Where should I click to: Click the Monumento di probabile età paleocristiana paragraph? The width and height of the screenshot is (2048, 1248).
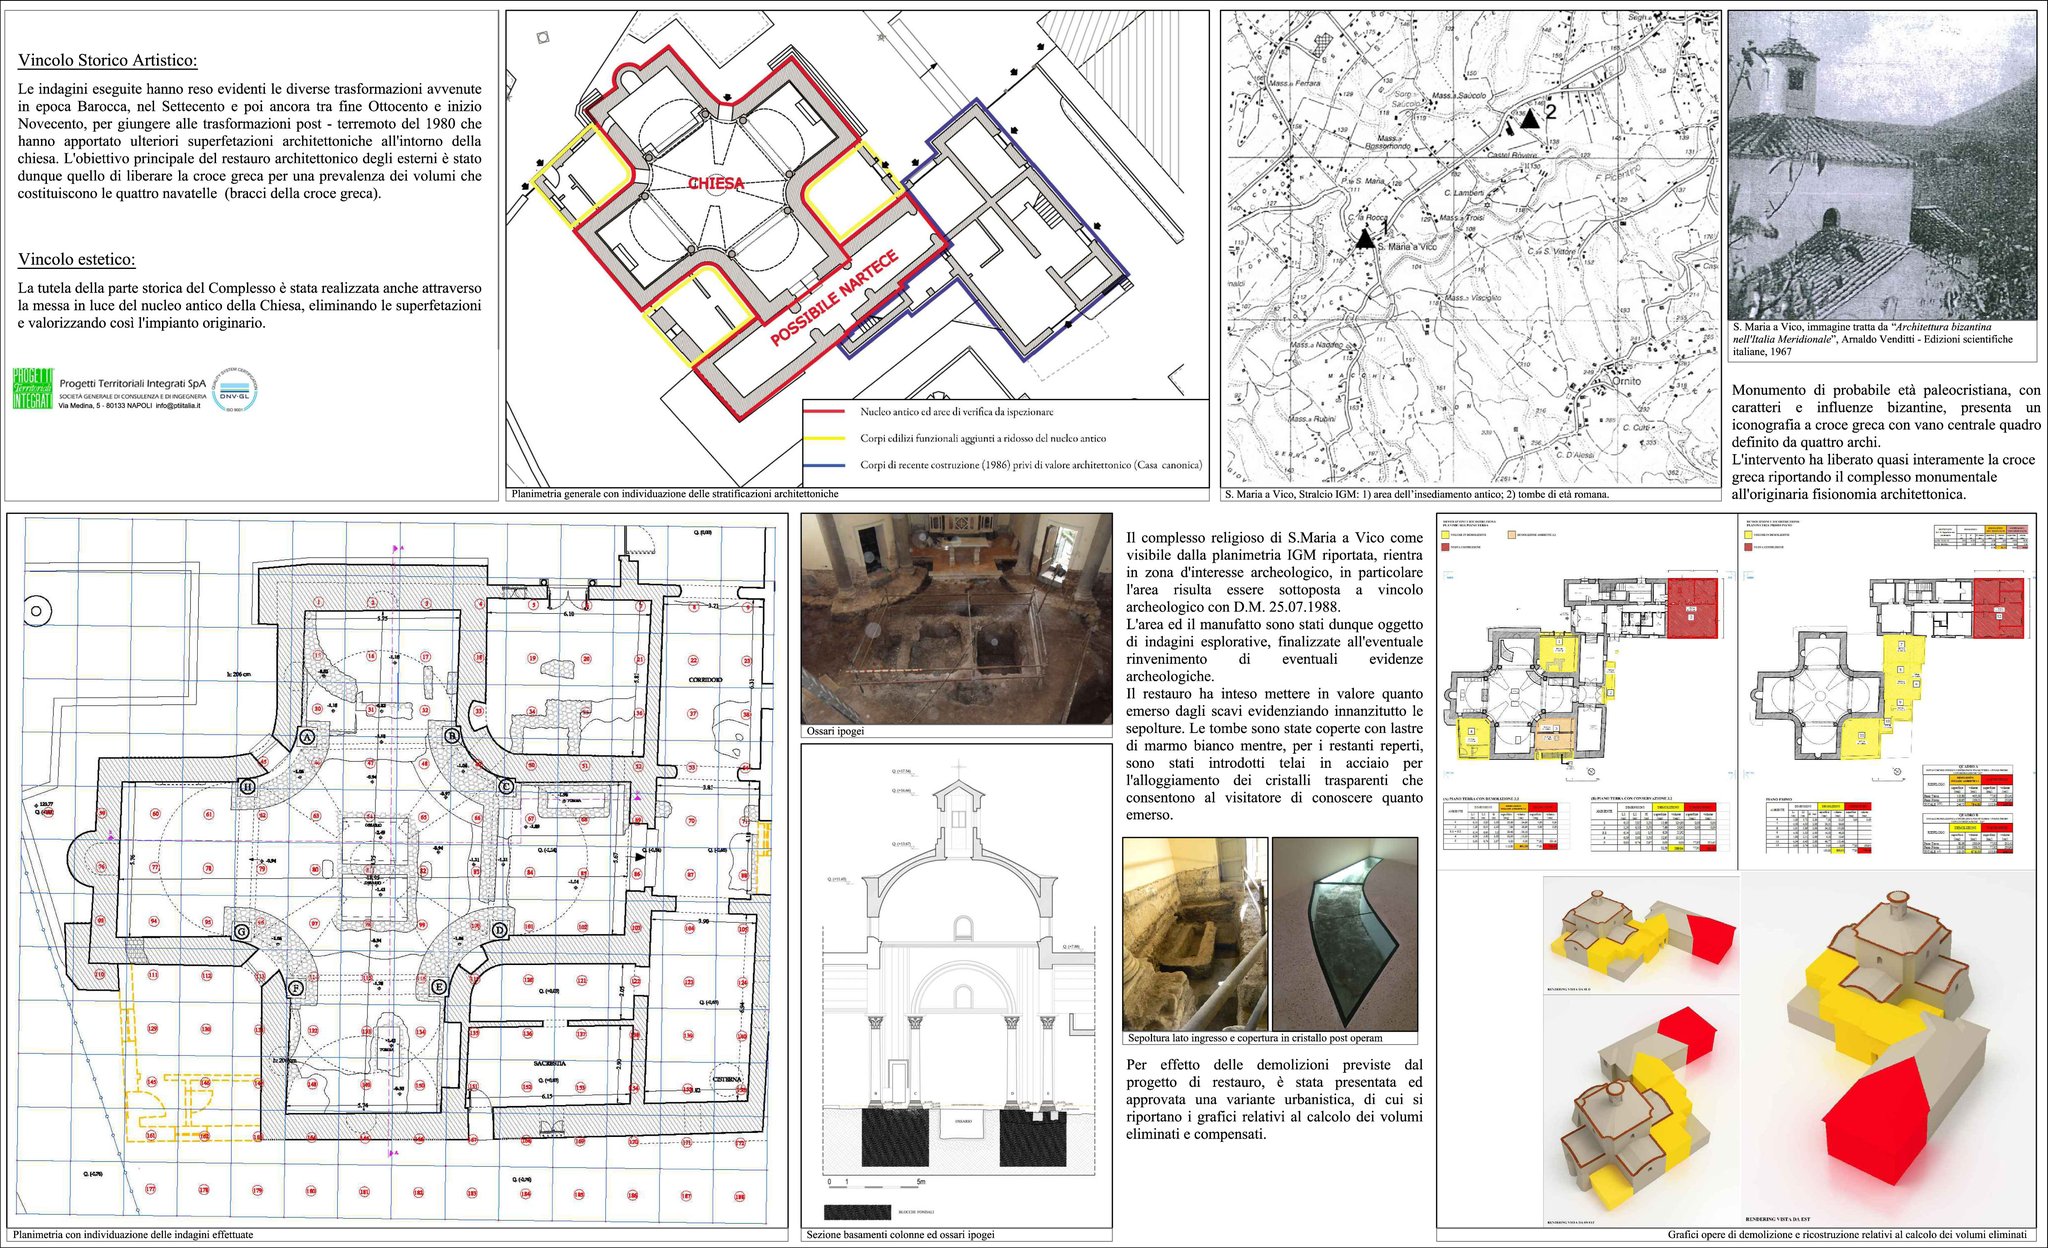tap(1886, 442)
